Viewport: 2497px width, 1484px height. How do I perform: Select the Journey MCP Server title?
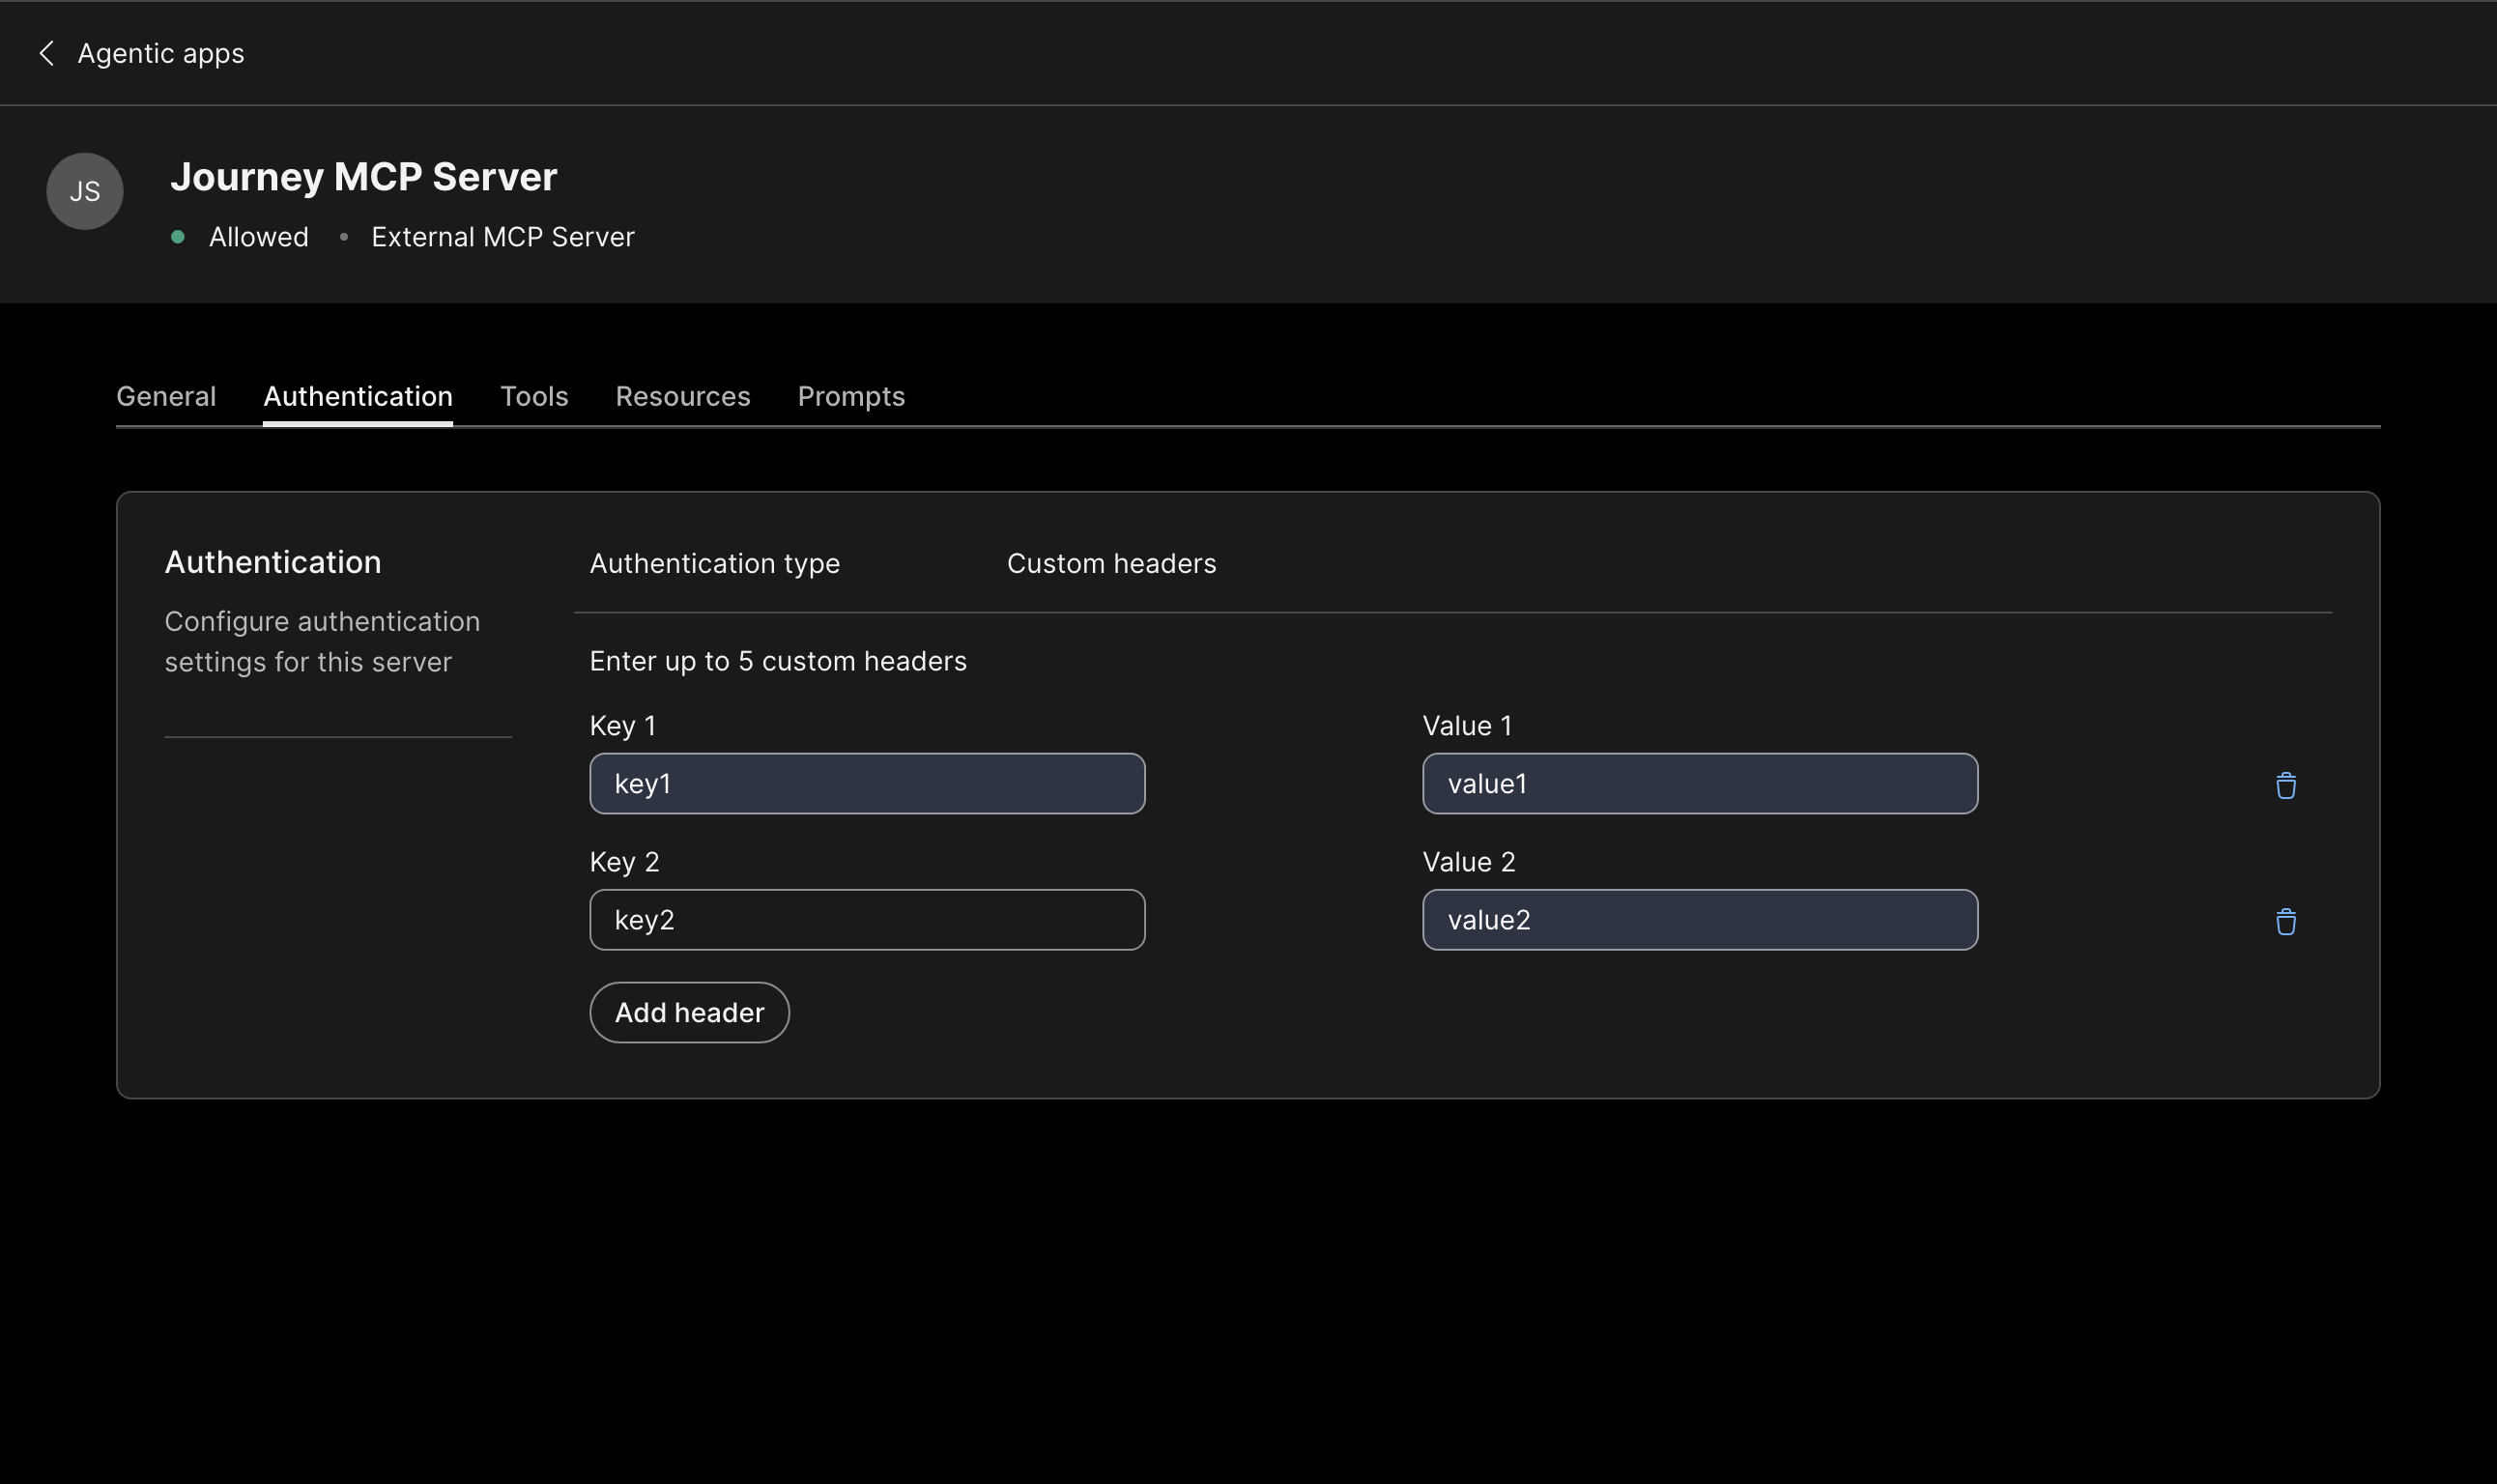[365, 176]
